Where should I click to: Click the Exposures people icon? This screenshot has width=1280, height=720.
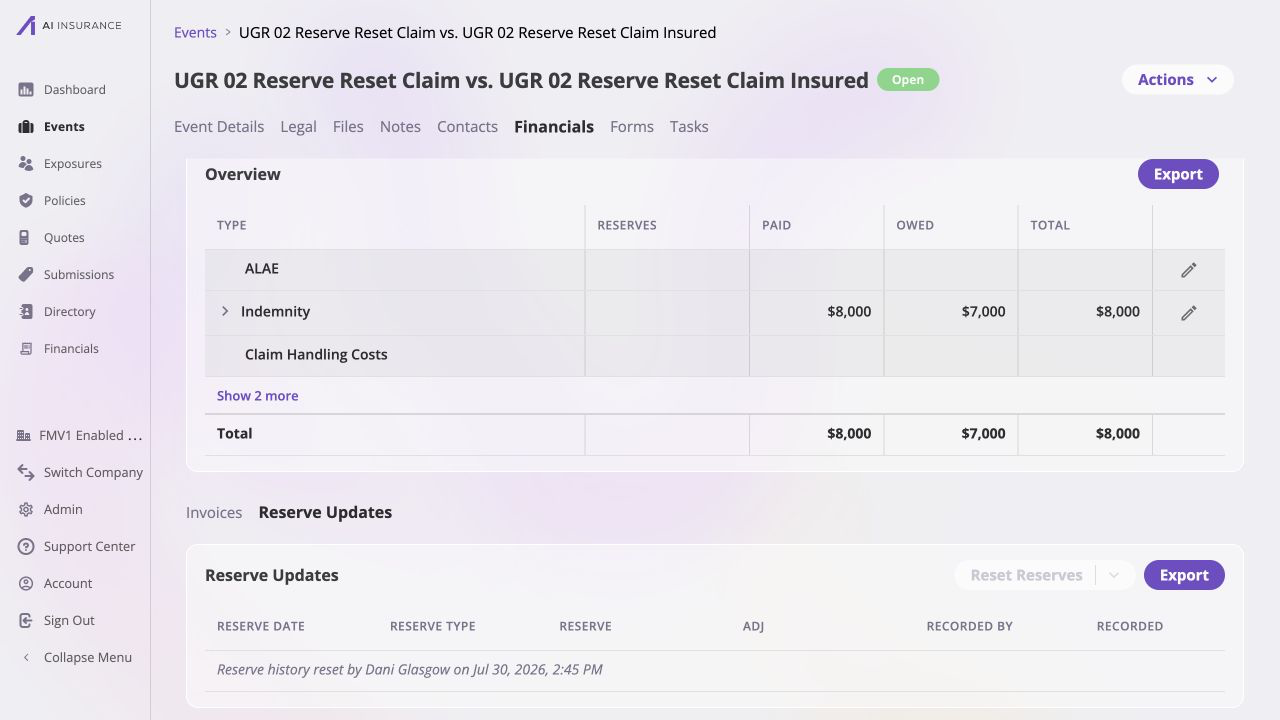coord(26,164)
